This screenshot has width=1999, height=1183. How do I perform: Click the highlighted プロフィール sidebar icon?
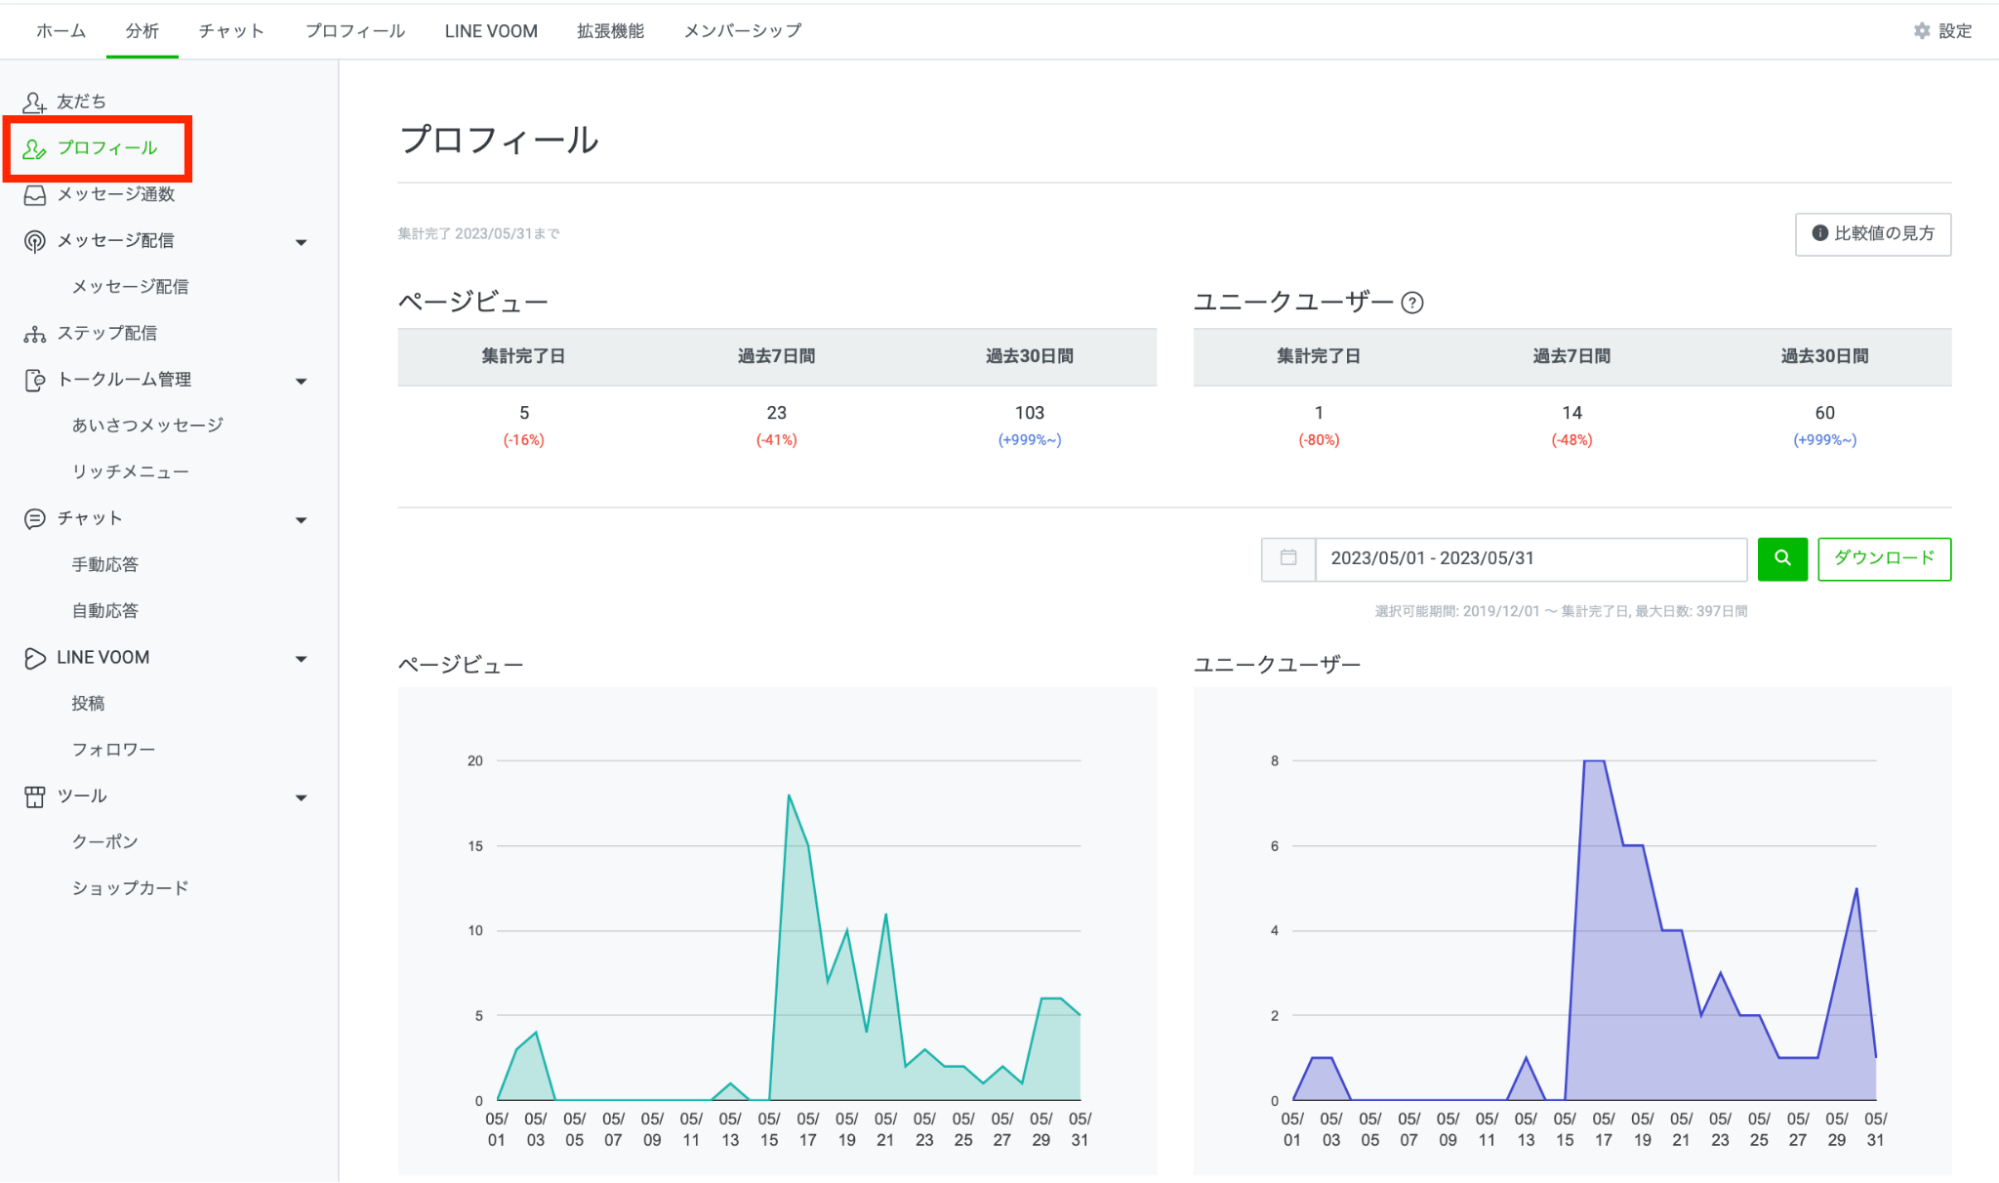click(34, 148)
